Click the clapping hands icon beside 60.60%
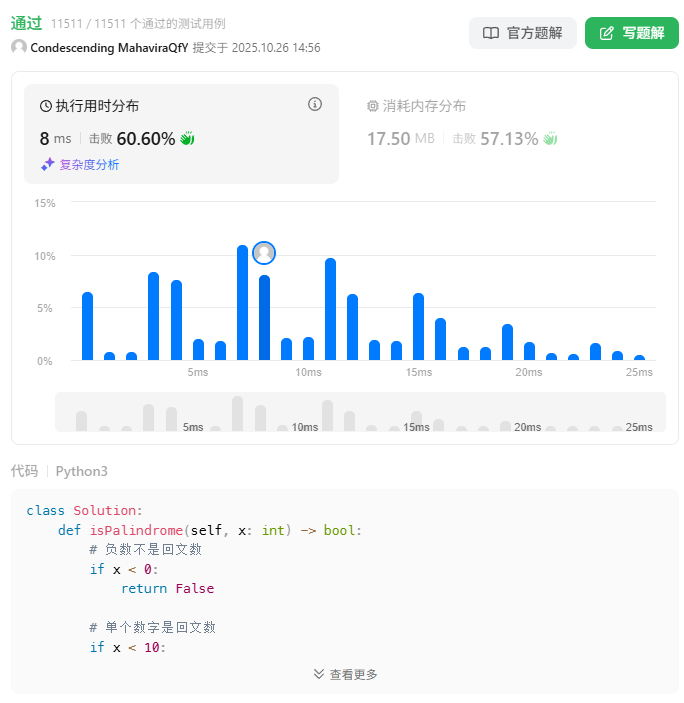Screen dimensions: 684x703 click(x=187, y=139)
